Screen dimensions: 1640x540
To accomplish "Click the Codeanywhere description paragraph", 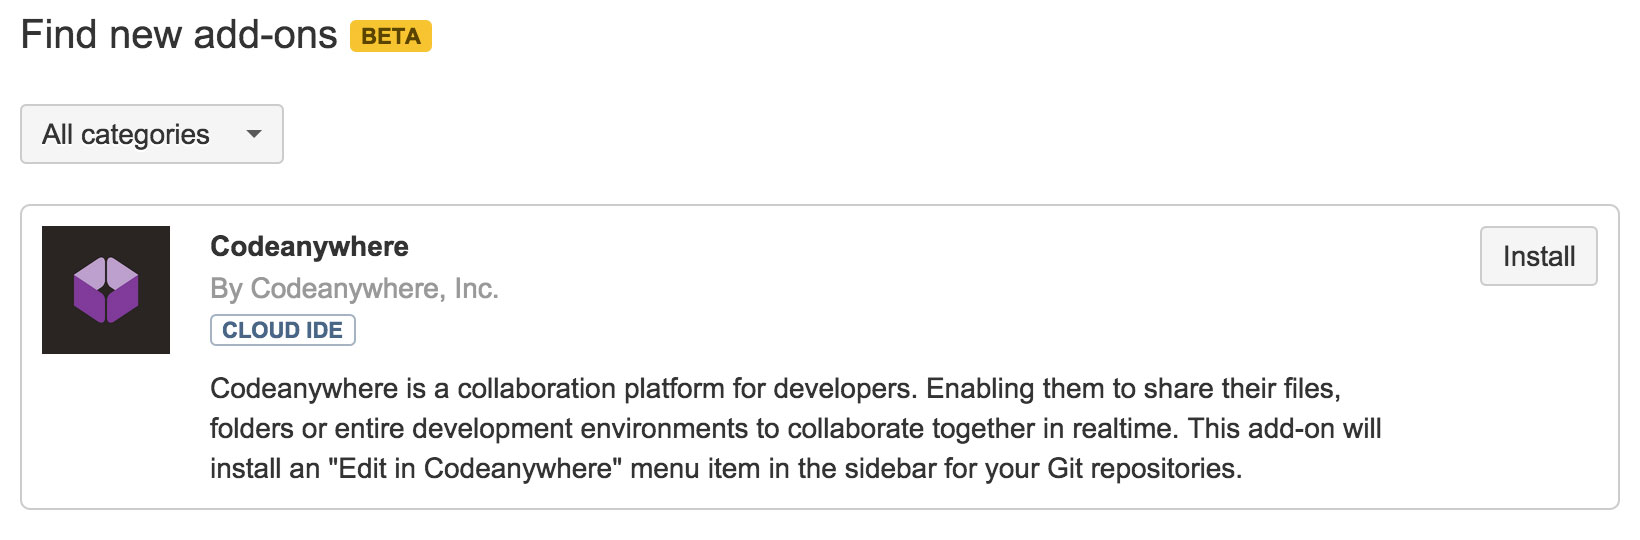I will pos(795,428).
